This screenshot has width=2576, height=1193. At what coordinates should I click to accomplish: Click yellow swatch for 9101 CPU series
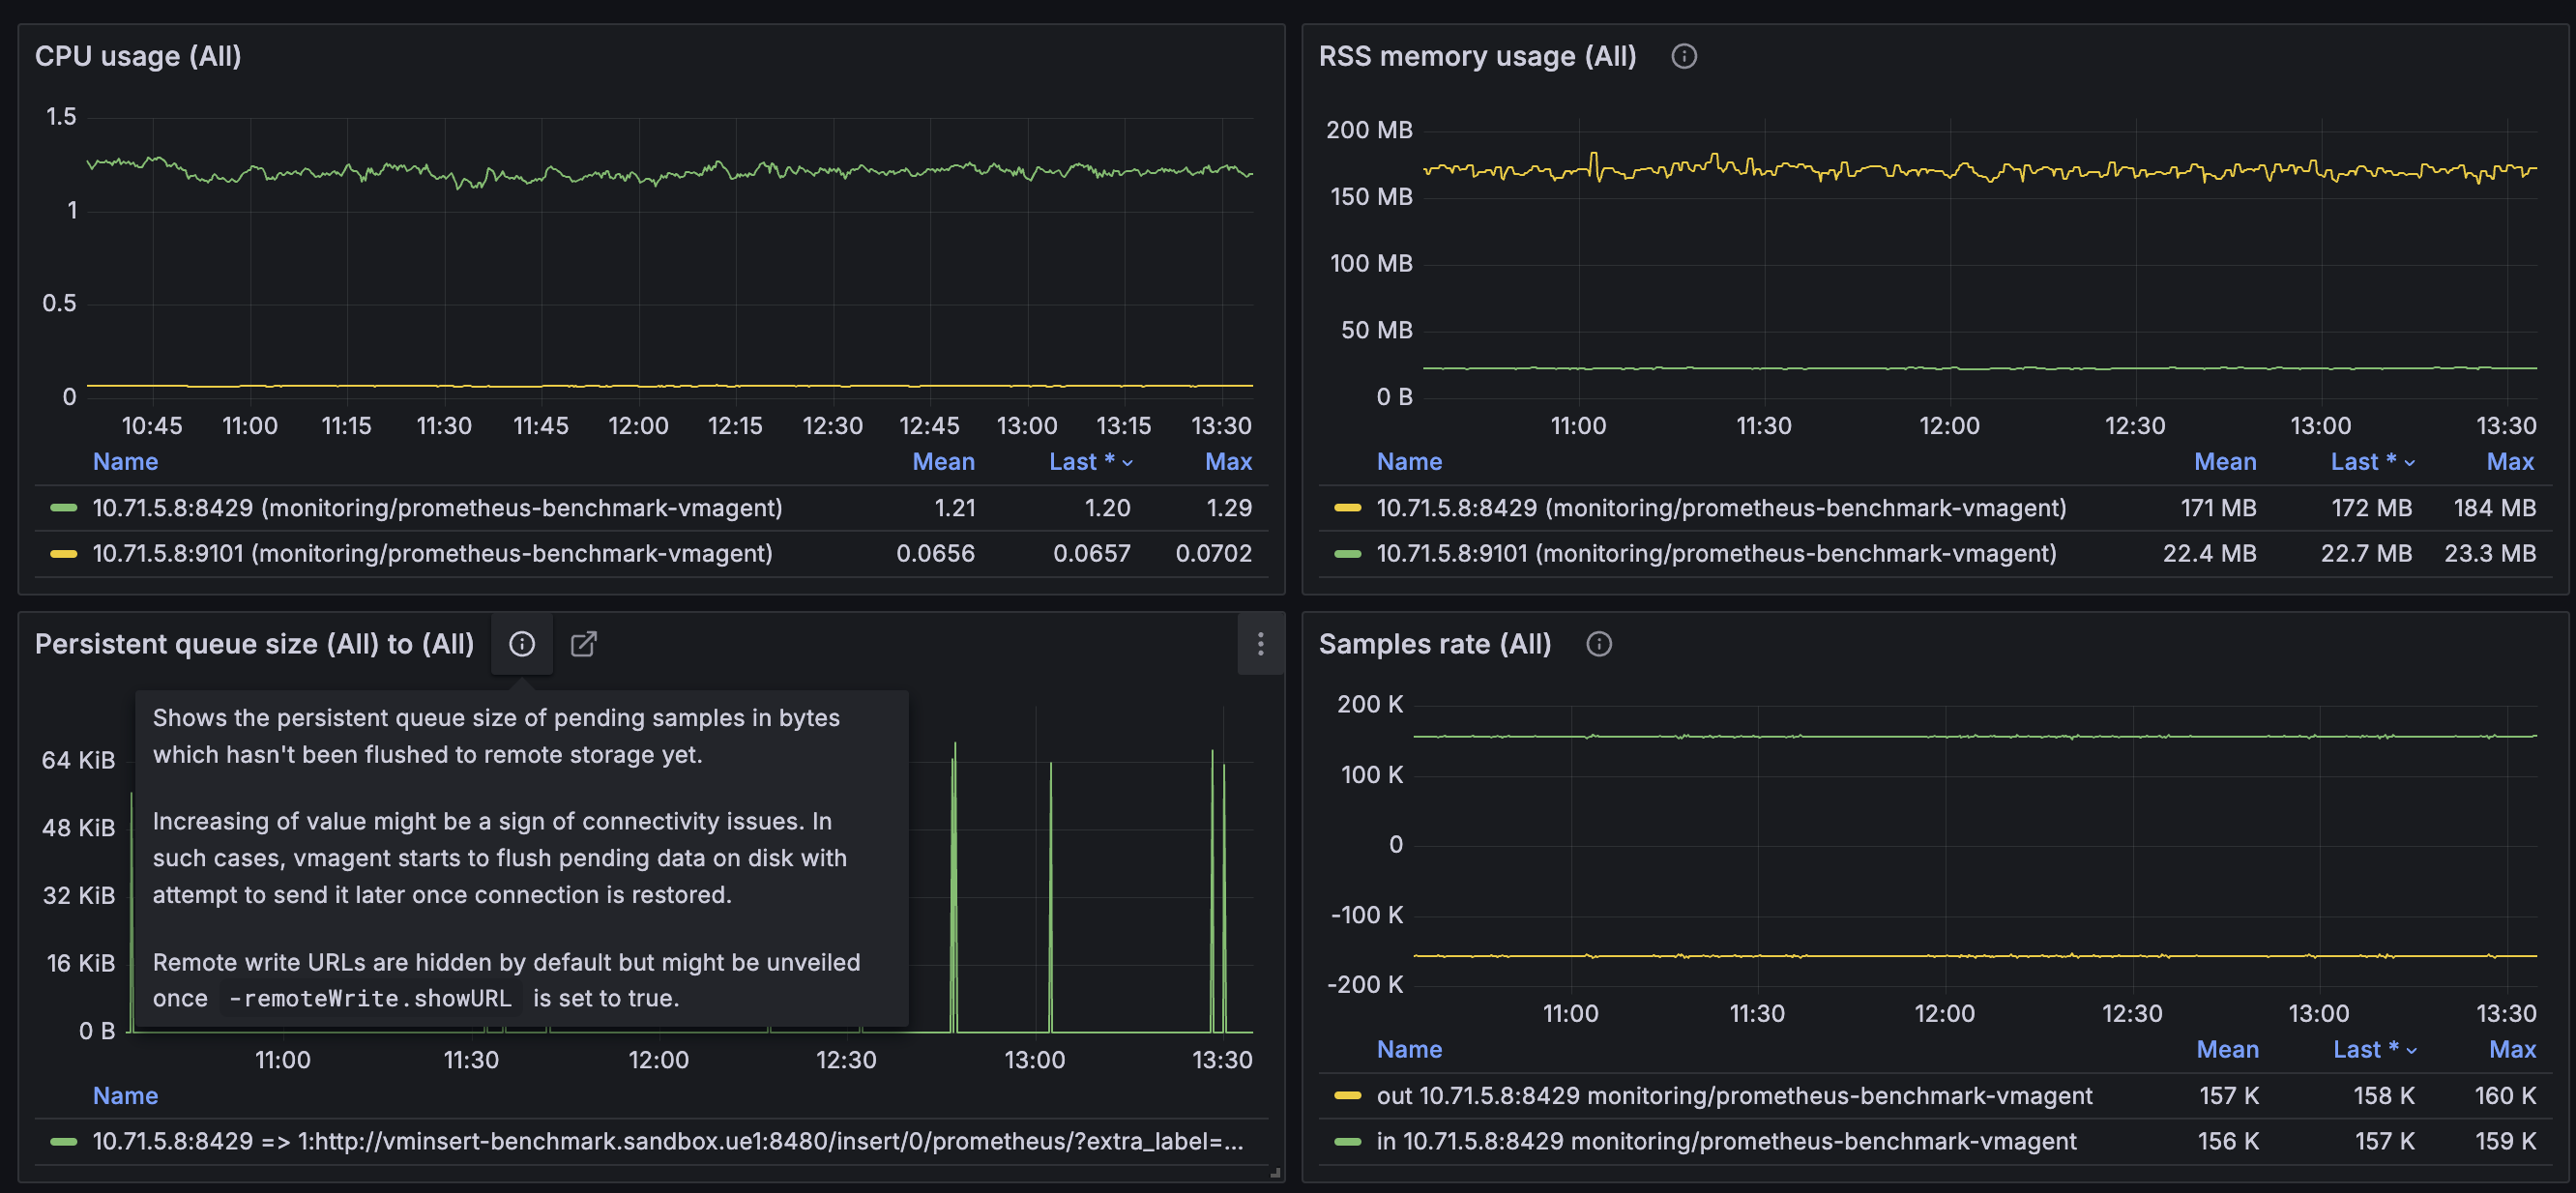point(64,554)
